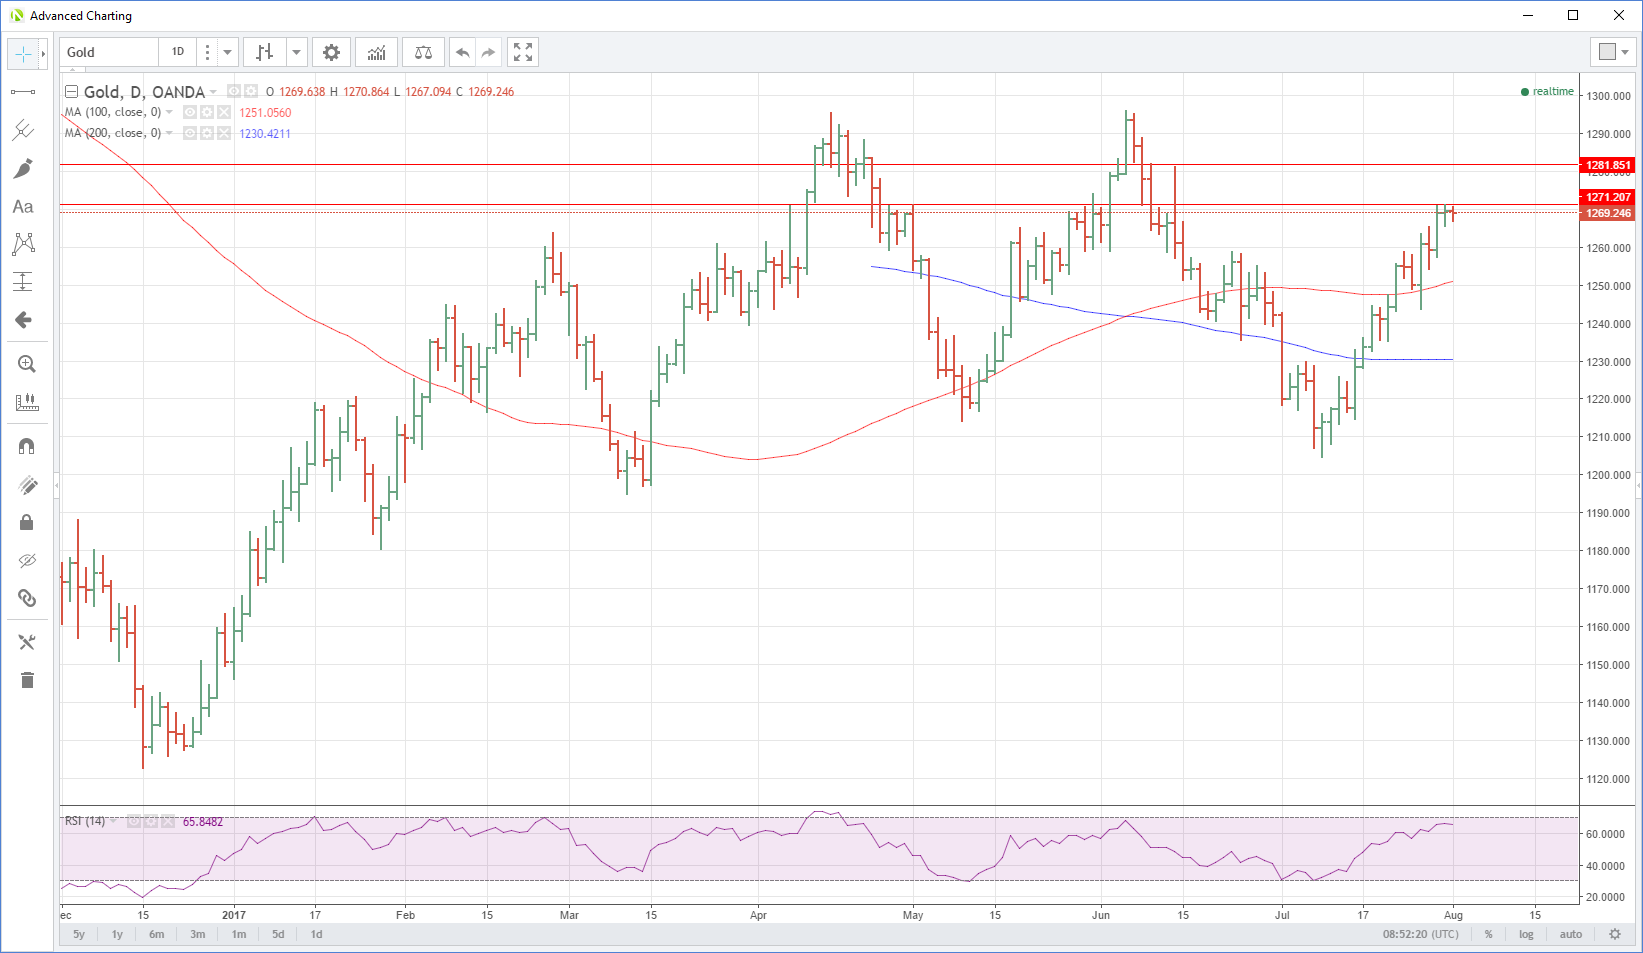Open the bottom-right chart settings gear
The image size is (1643, 953).
(x=1614, y=934)
